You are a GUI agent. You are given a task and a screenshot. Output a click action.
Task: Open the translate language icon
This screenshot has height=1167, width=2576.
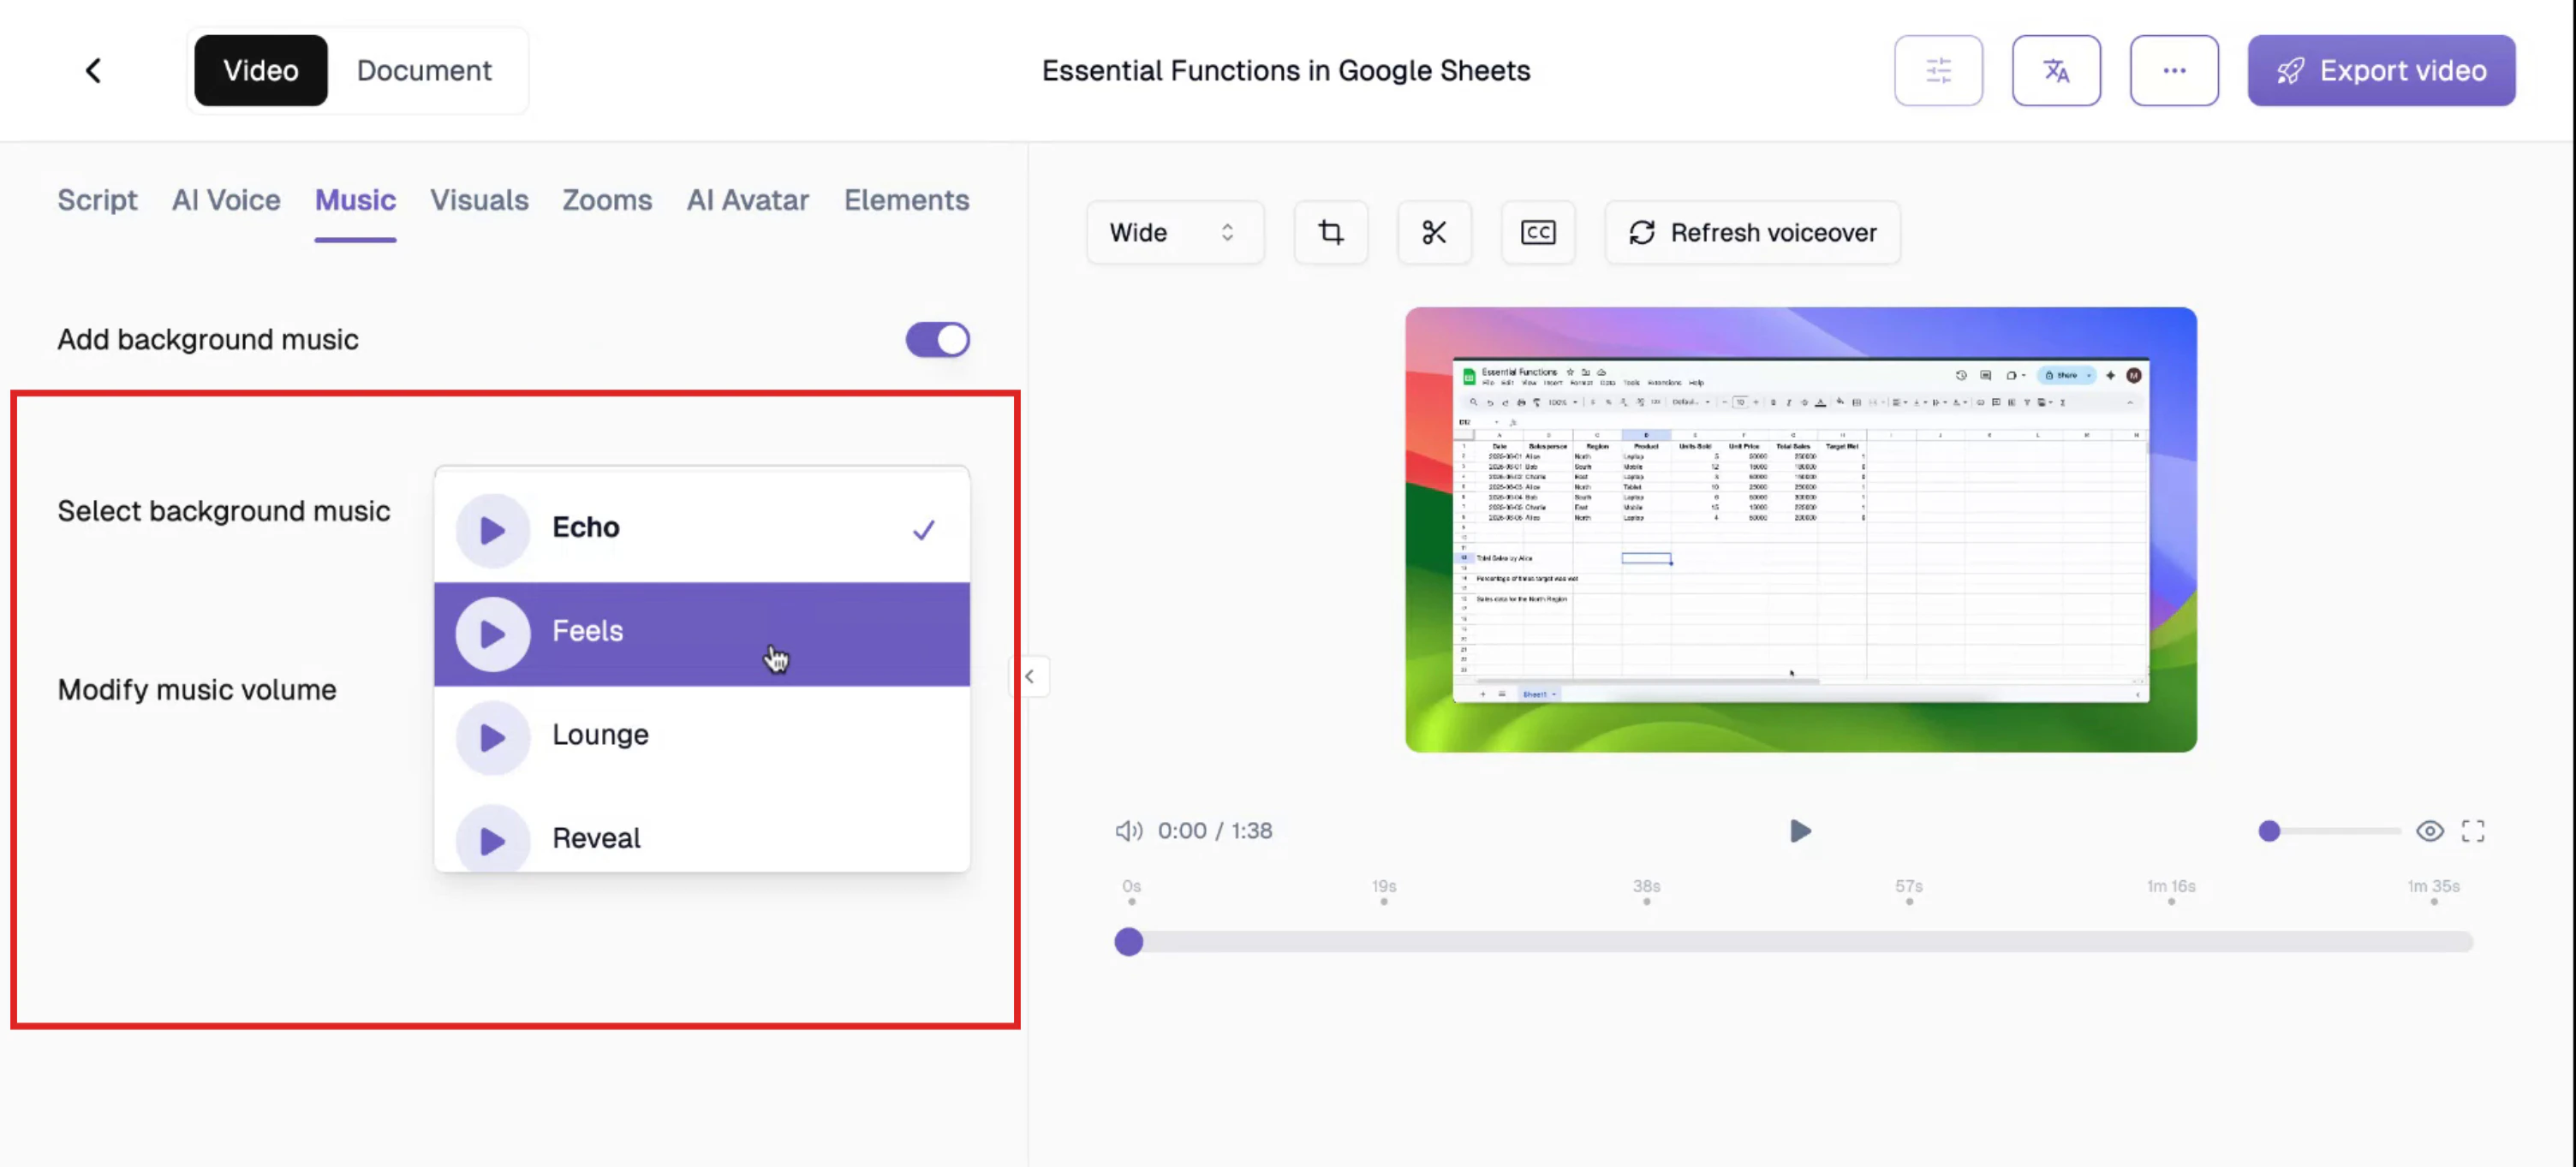coord(2056,70)
